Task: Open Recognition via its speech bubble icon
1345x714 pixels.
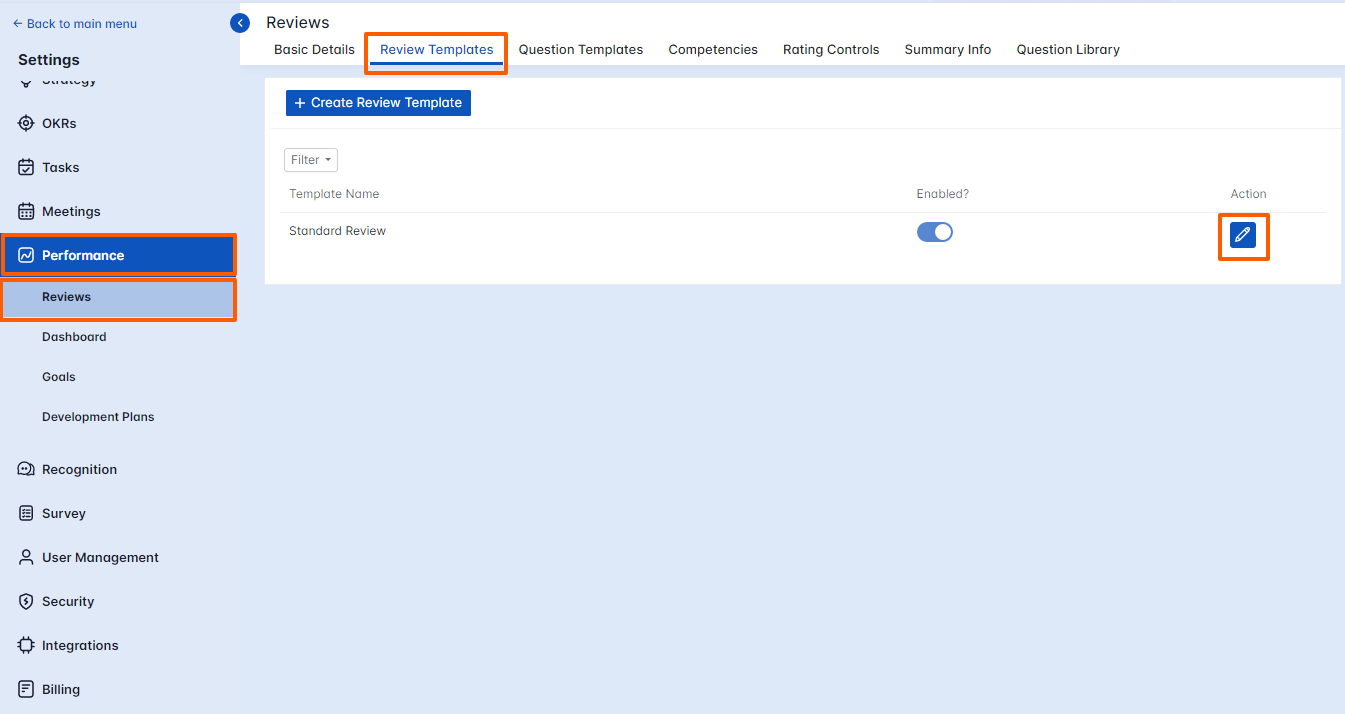Action: (26, 468)
